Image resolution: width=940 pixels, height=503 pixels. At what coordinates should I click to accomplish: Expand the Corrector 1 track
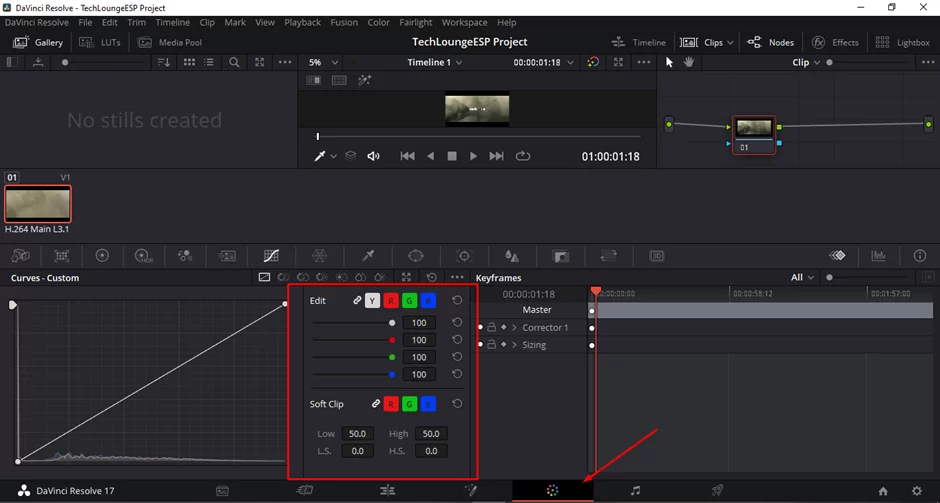514,327
